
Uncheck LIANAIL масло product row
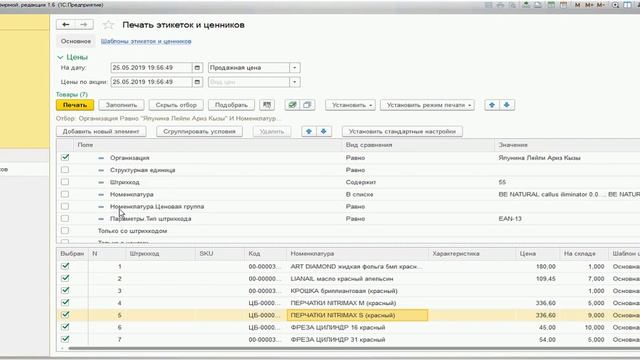pos(65,278)
